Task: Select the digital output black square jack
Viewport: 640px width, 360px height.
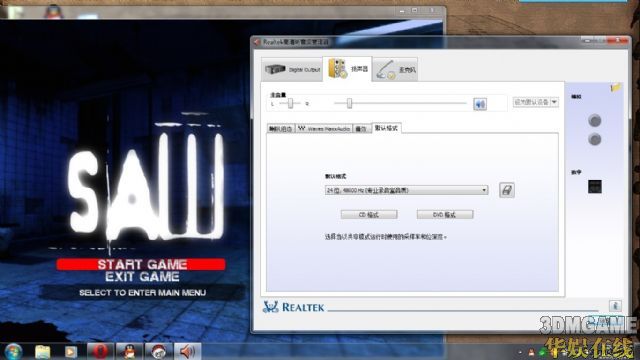Action: 595,187
